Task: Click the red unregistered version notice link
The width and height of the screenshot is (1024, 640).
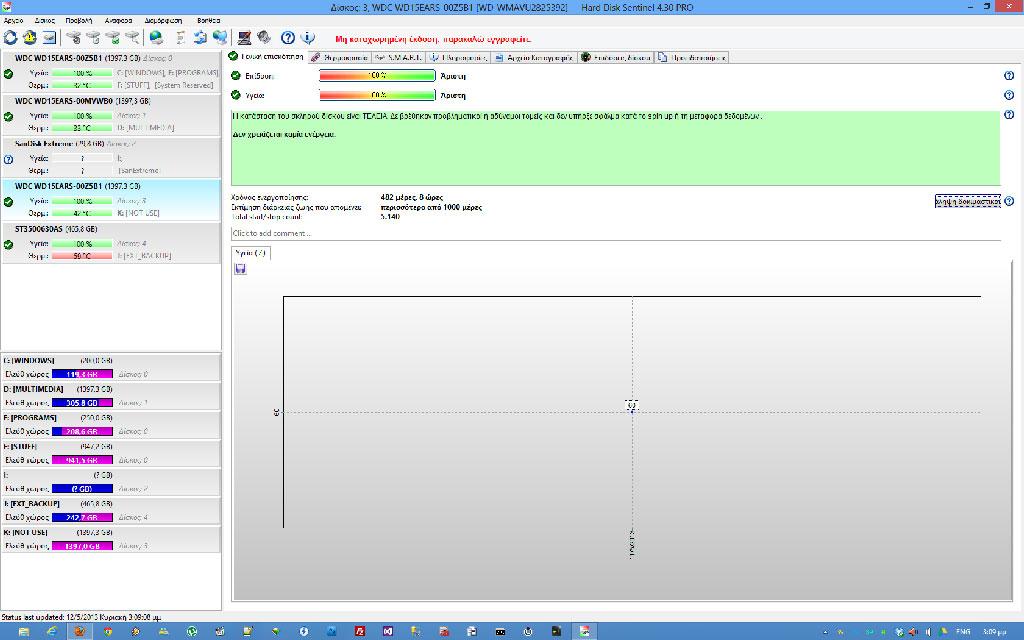Action: (x=433, y=39)
